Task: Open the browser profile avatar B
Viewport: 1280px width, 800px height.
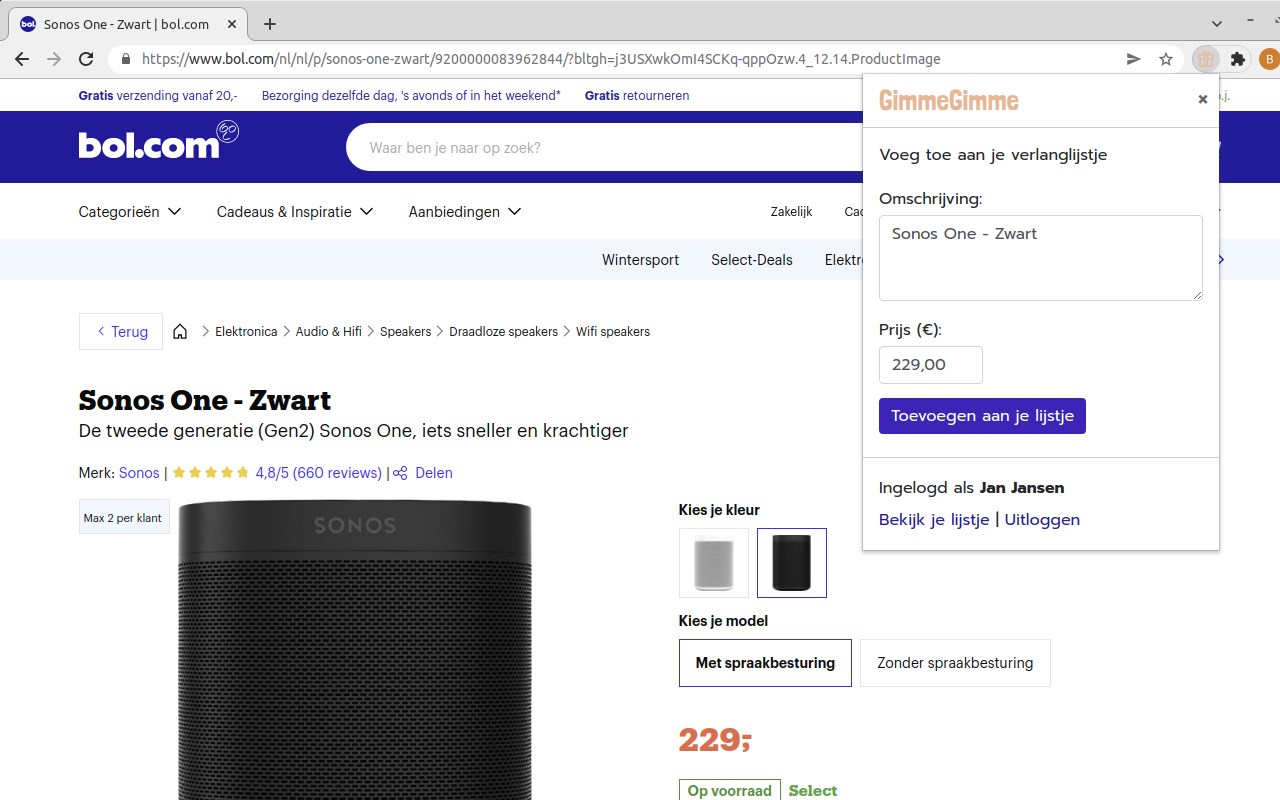Action: tap(1269, 59)
